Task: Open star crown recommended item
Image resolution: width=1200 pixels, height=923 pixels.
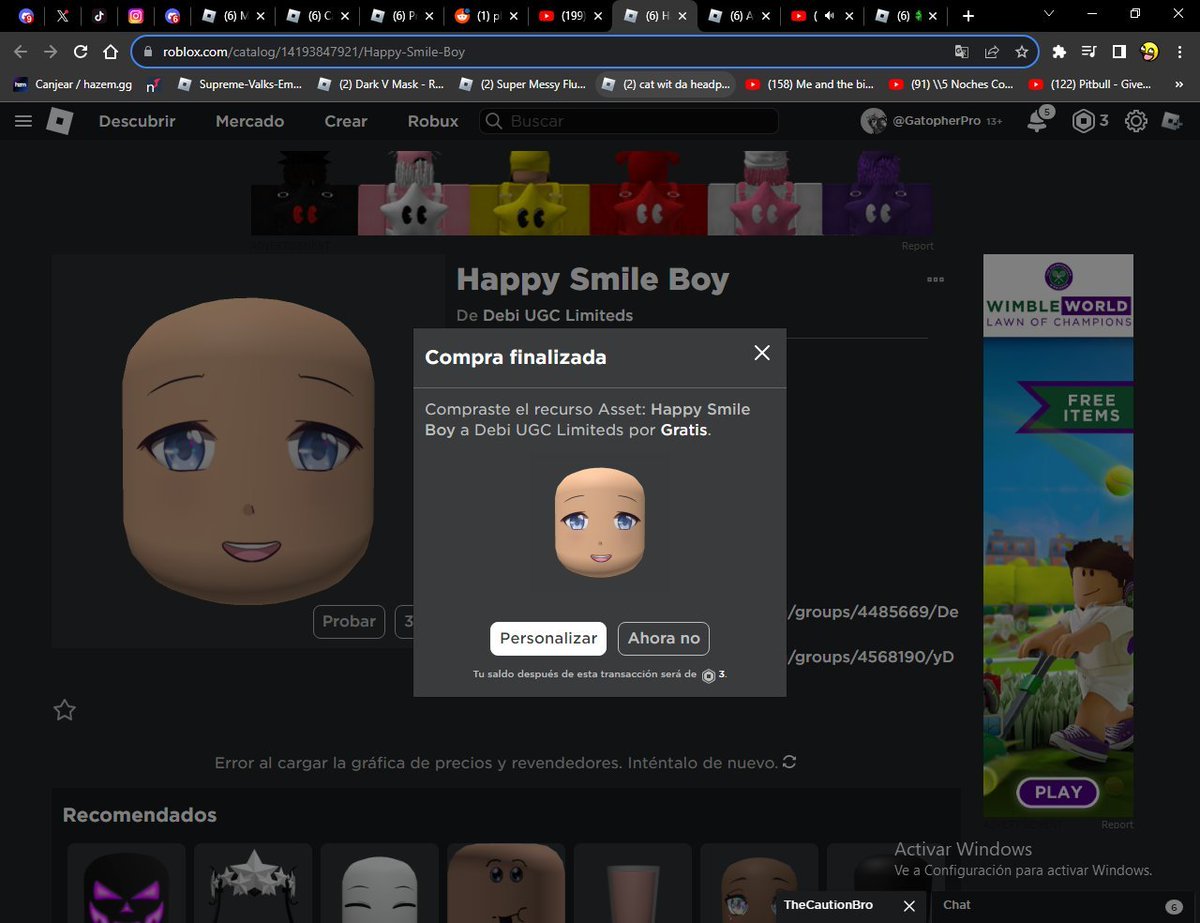Action: click(253, 883)
